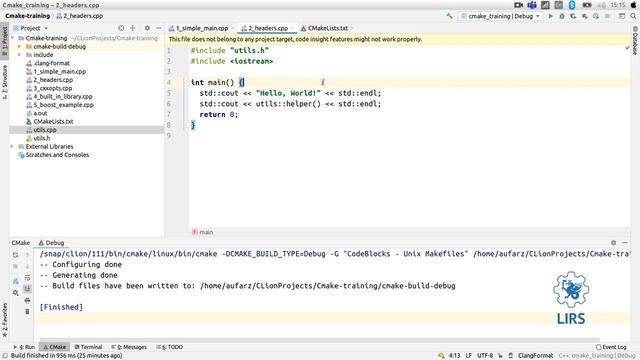Open the Terminal tool window

tap(88, 347)
